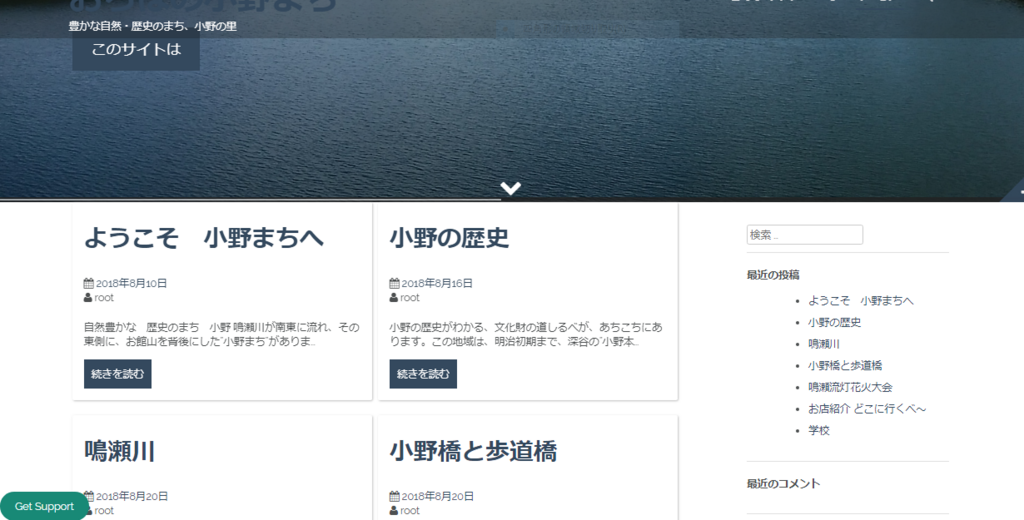Click the down chevron arrow on hero image

(x=511, y=188)
